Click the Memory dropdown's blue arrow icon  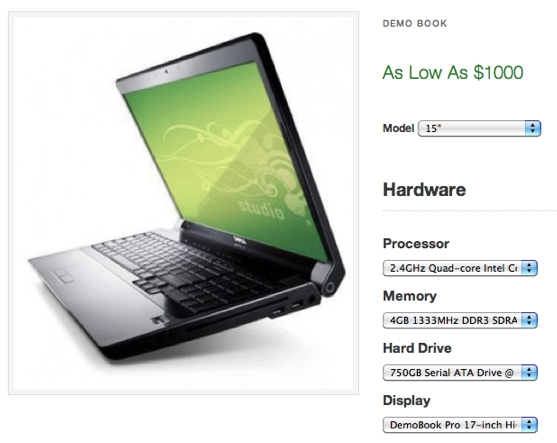[x=529, y=320]
